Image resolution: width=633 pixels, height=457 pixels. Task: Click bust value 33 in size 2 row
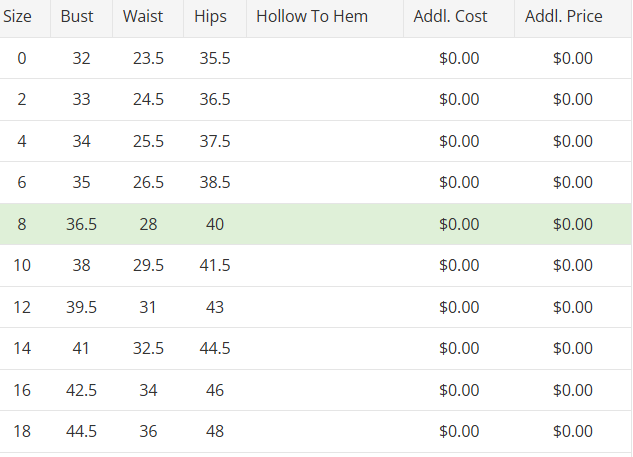click(81, 100)
